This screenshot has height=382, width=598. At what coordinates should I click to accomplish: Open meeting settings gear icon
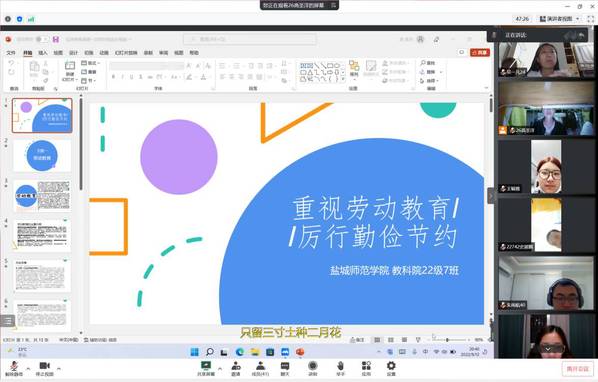click(391, 368)
